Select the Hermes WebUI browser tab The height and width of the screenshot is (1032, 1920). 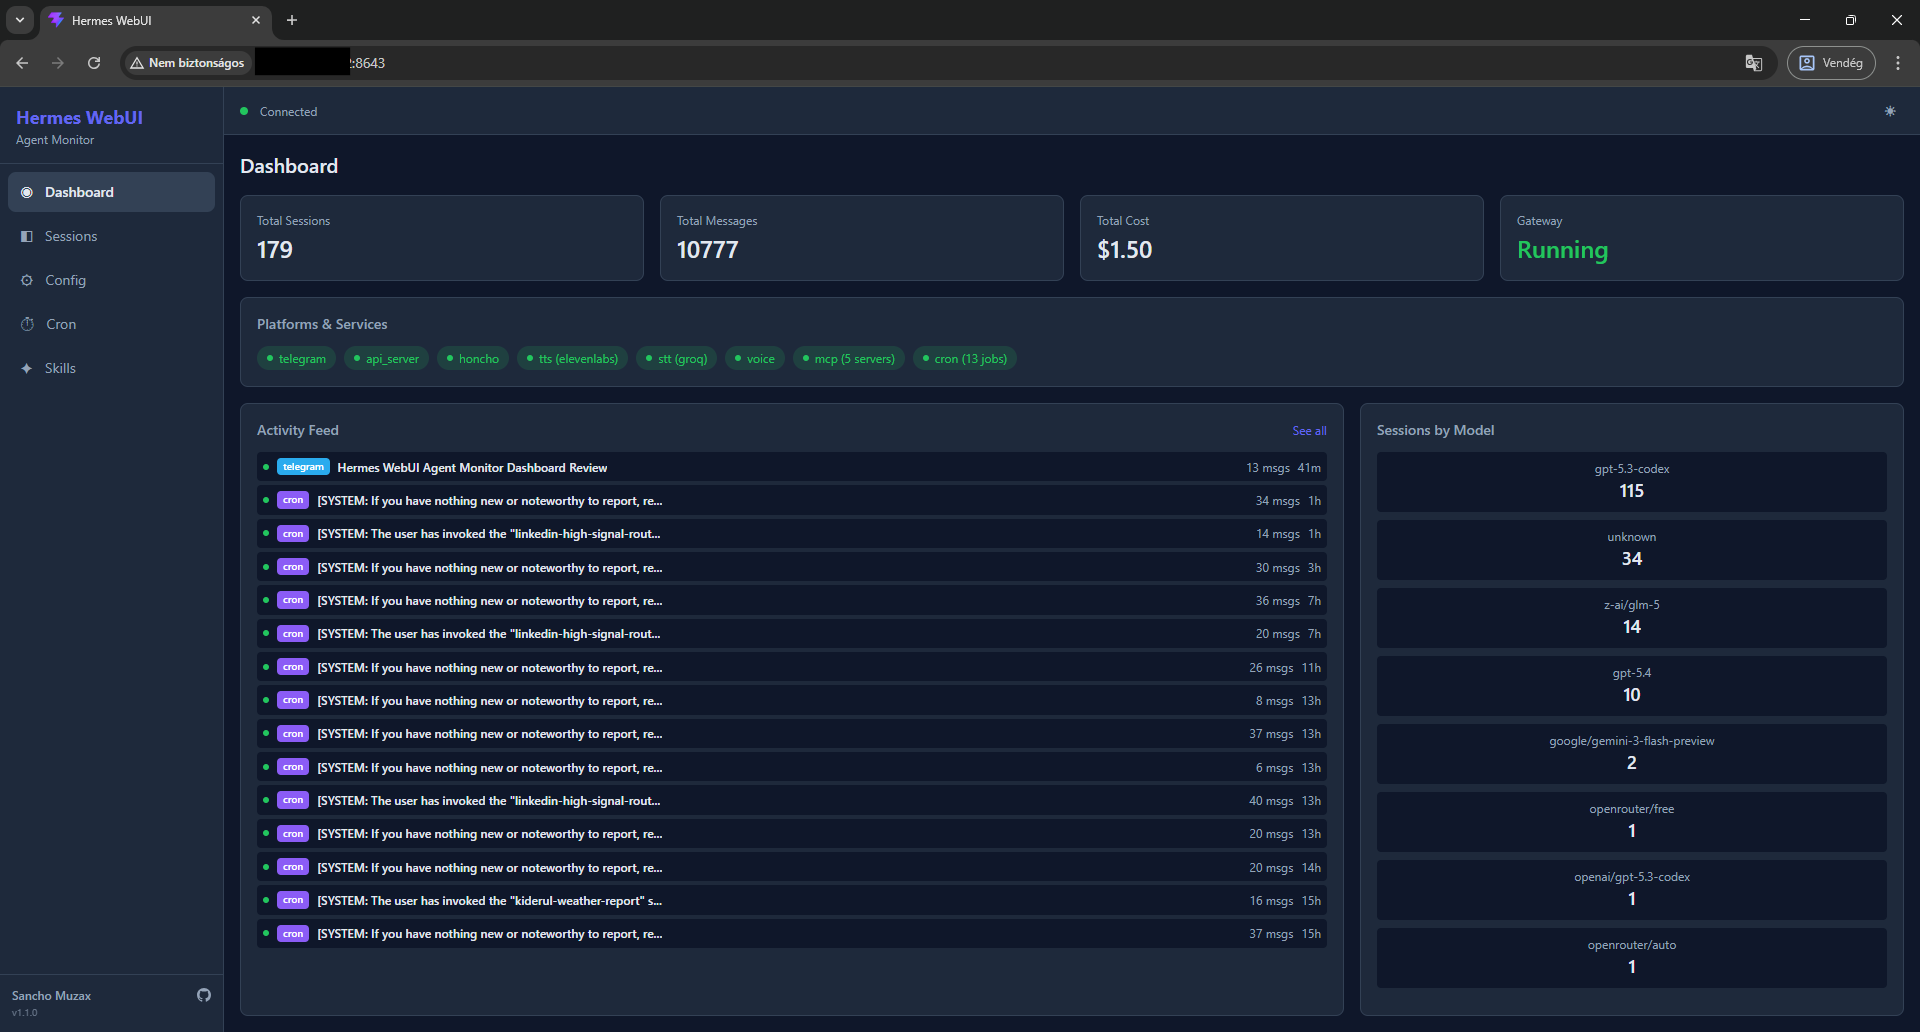click(x=155, y=20)
